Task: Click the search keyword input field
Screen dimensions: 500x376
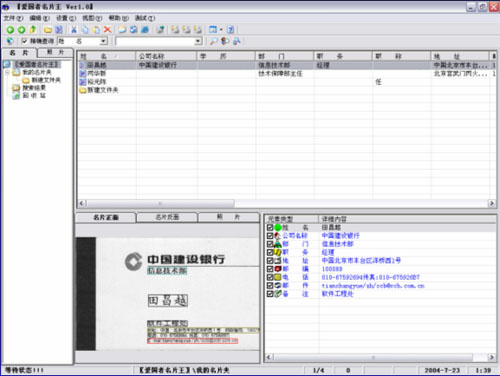Action: (155, 41)
